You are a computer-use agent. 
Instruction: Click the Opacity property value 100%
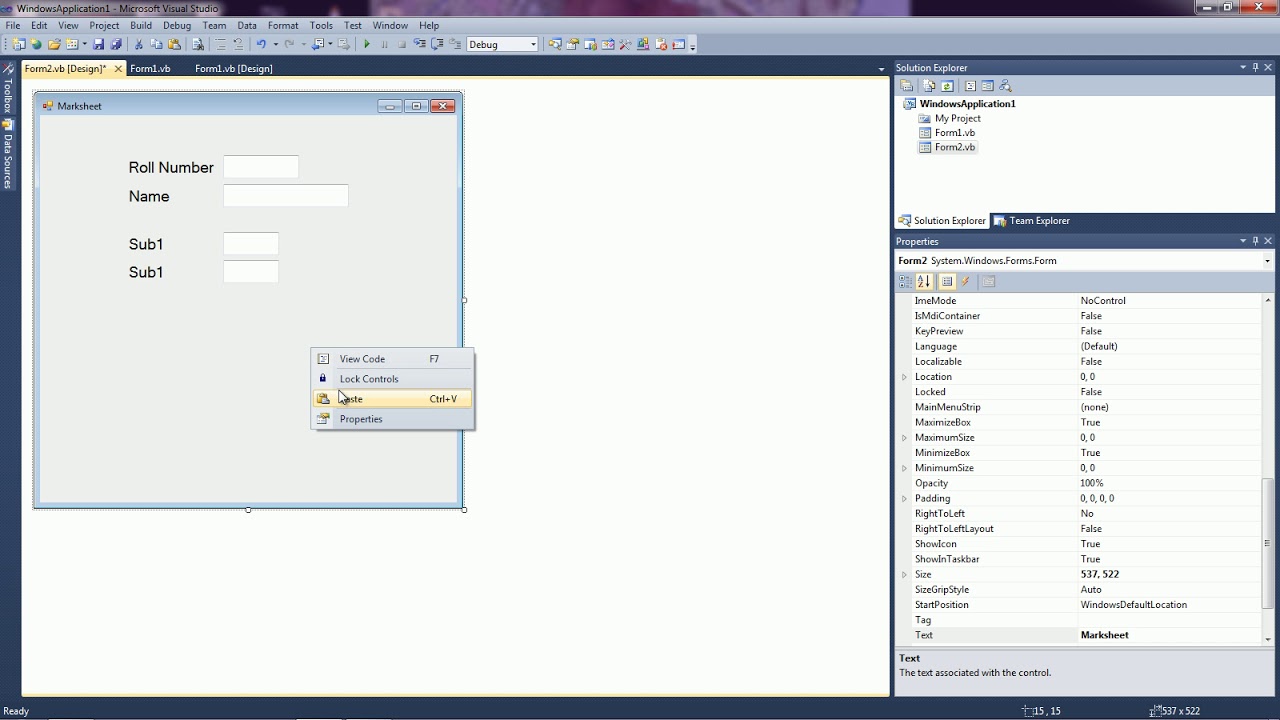[1169, 483]
